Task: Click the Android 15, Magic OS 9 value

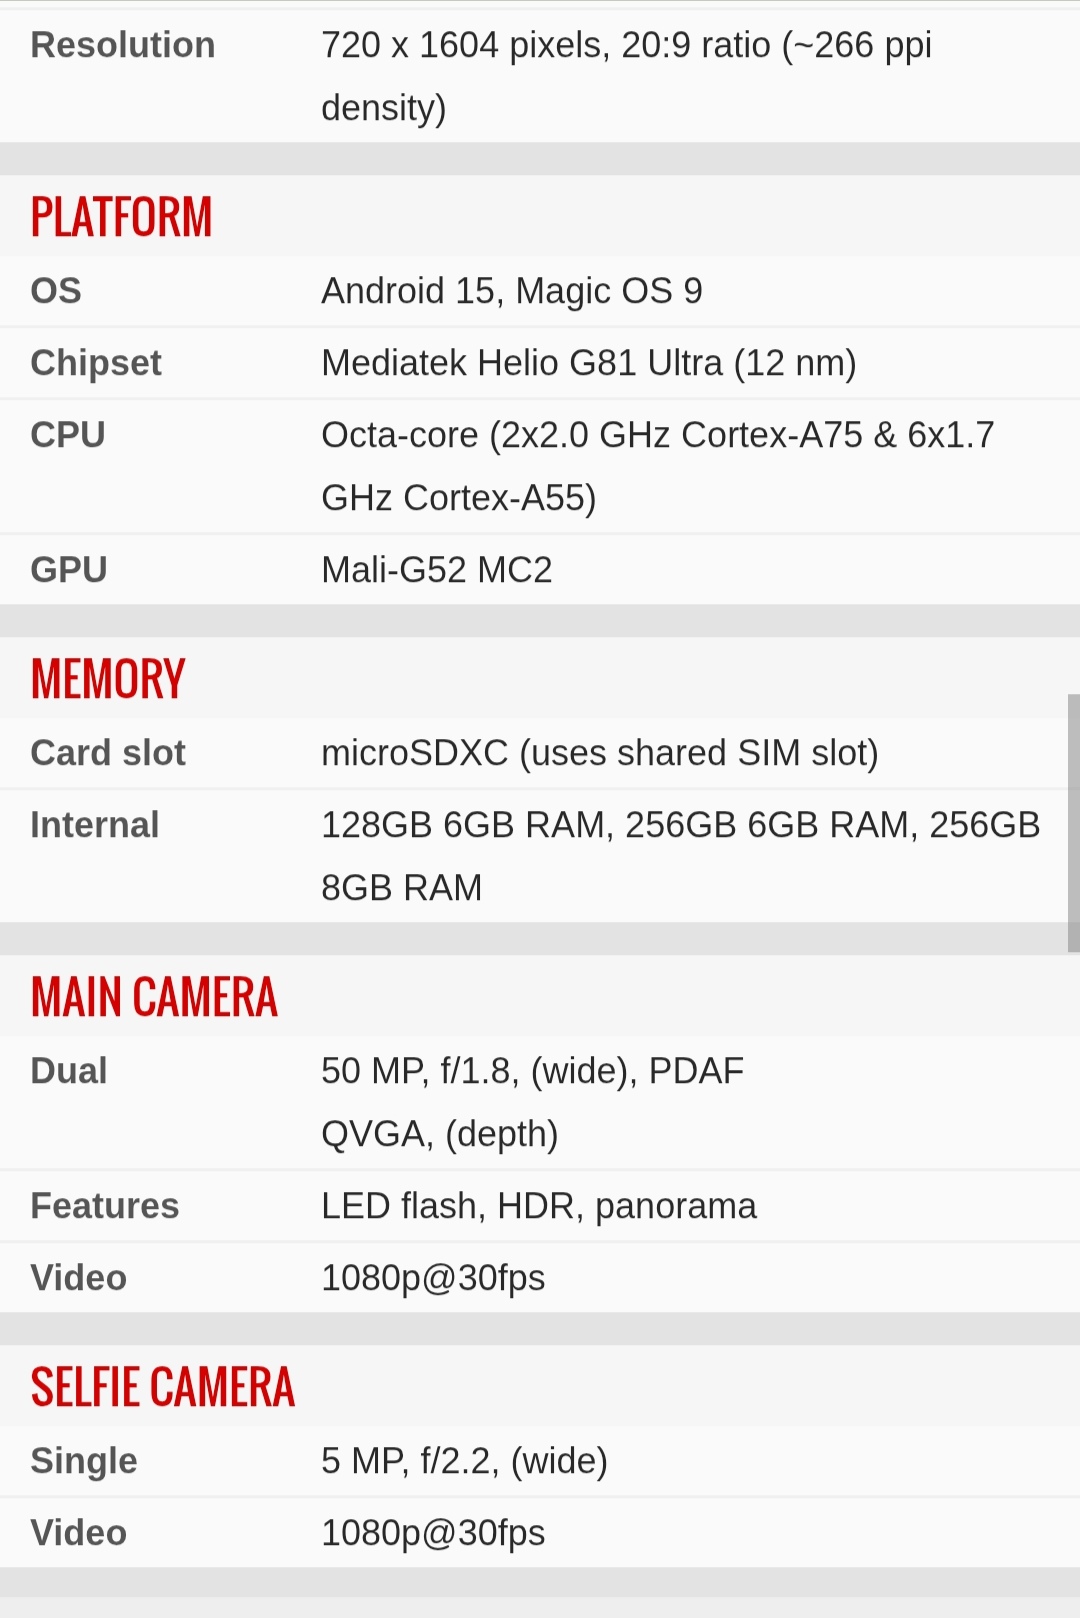Action: [x=511, y=291]
